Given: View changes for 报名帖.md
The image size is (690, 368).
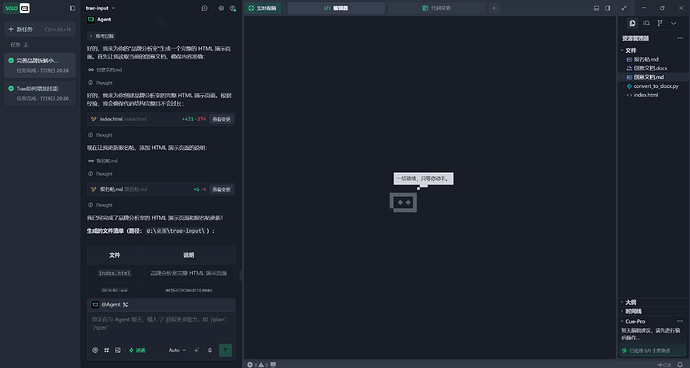Looking at the screenshot, I should pyautogui.click(x=221, y=189).
